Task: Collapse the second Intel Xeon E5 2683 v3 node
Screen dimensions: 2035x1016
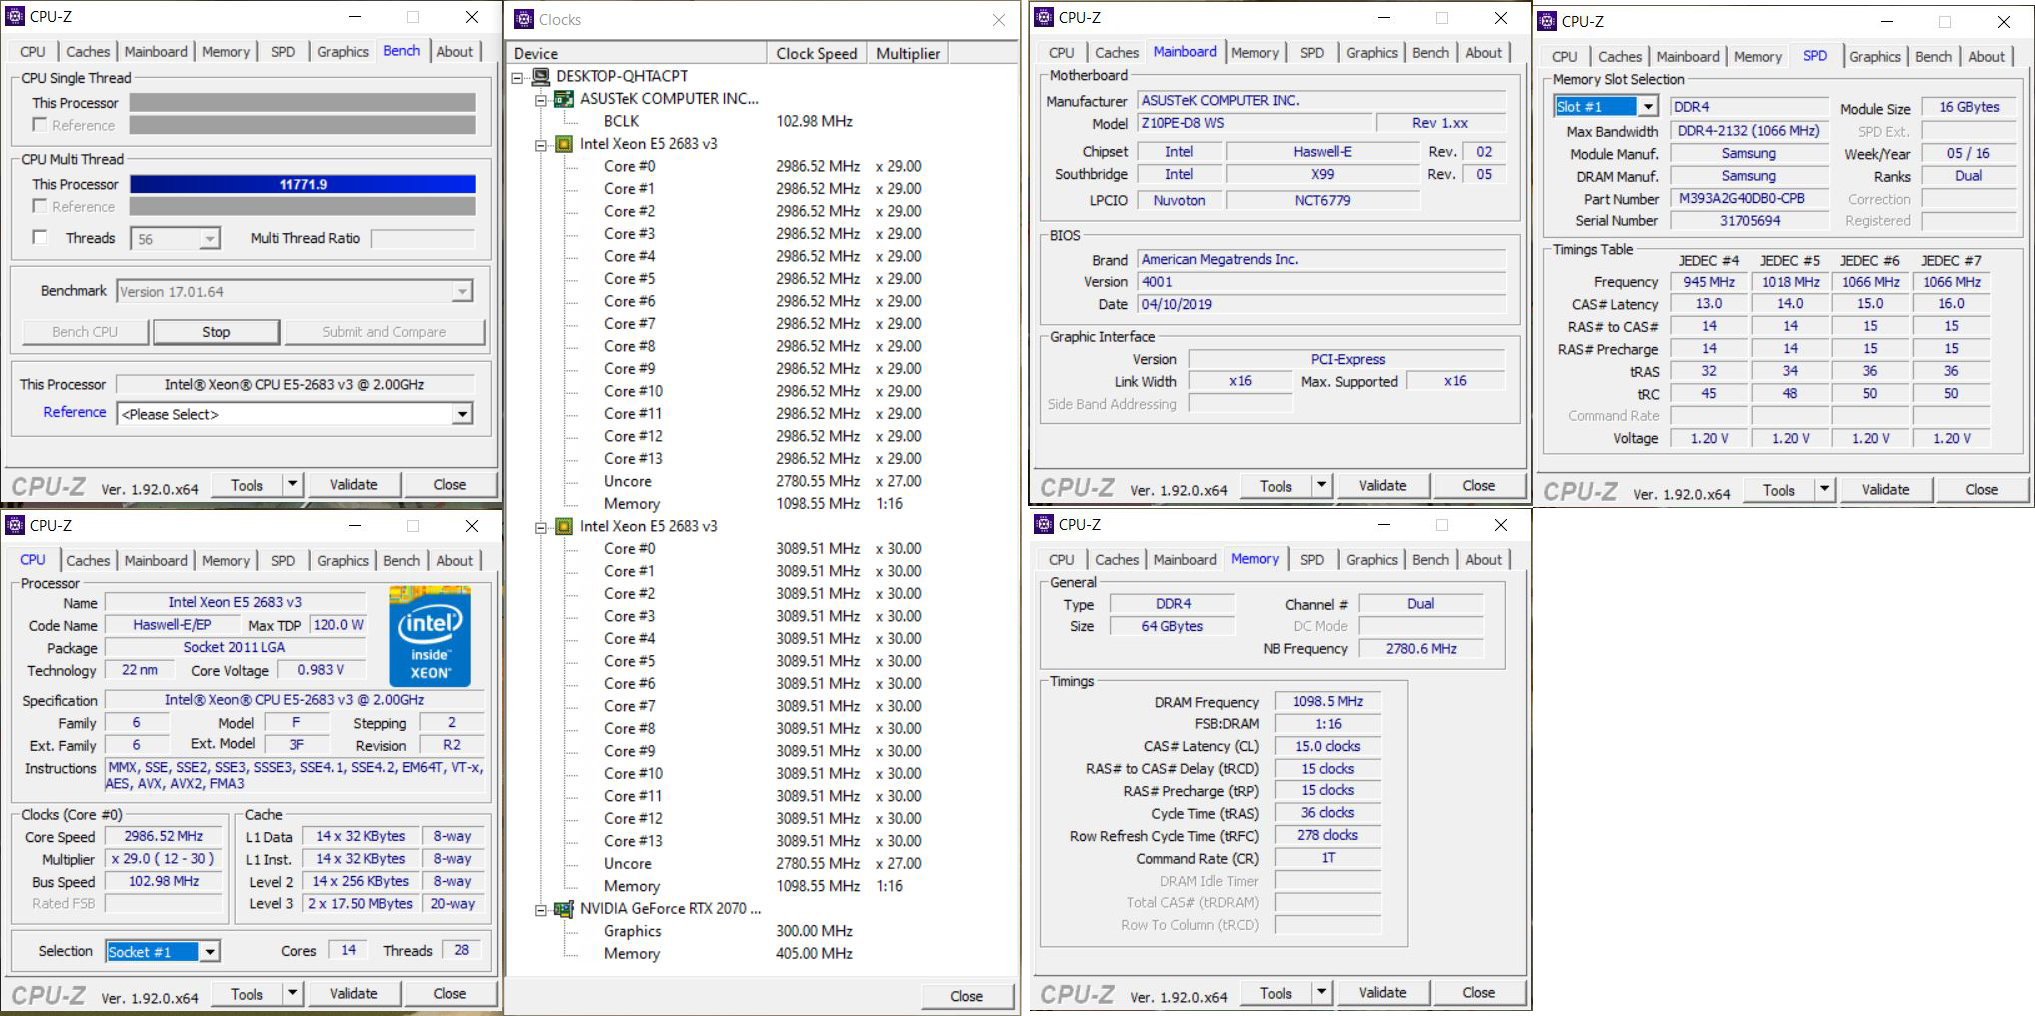Action: (541, 527)
